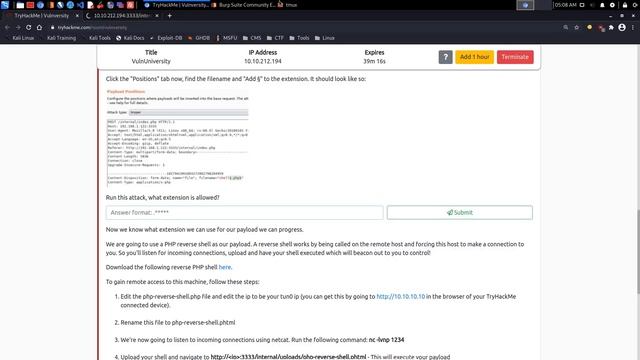Image resolution: width=640 pixels, height=360 pixels.
Task: Click the yellow extension icon in toolbar
Action: tap(589, 27)
